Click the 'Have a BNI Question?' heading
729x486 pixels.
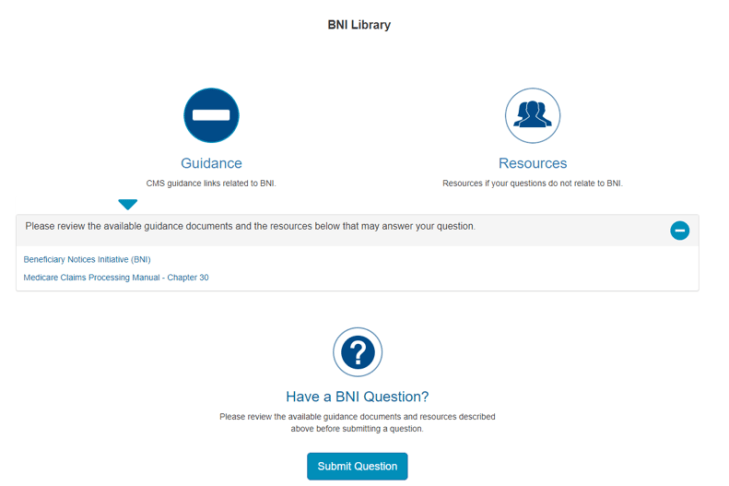click(357, 396)
